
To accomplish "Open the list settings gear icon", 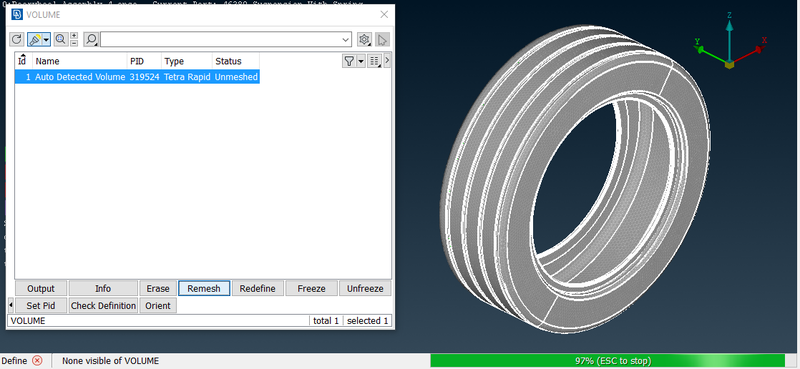I will (x=364, y=39).
